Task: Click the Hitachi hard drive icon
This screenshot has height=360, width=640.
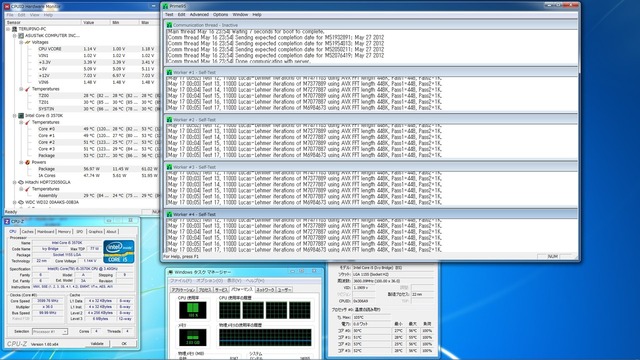Action: pyautogui.click(x=21, y=182)
